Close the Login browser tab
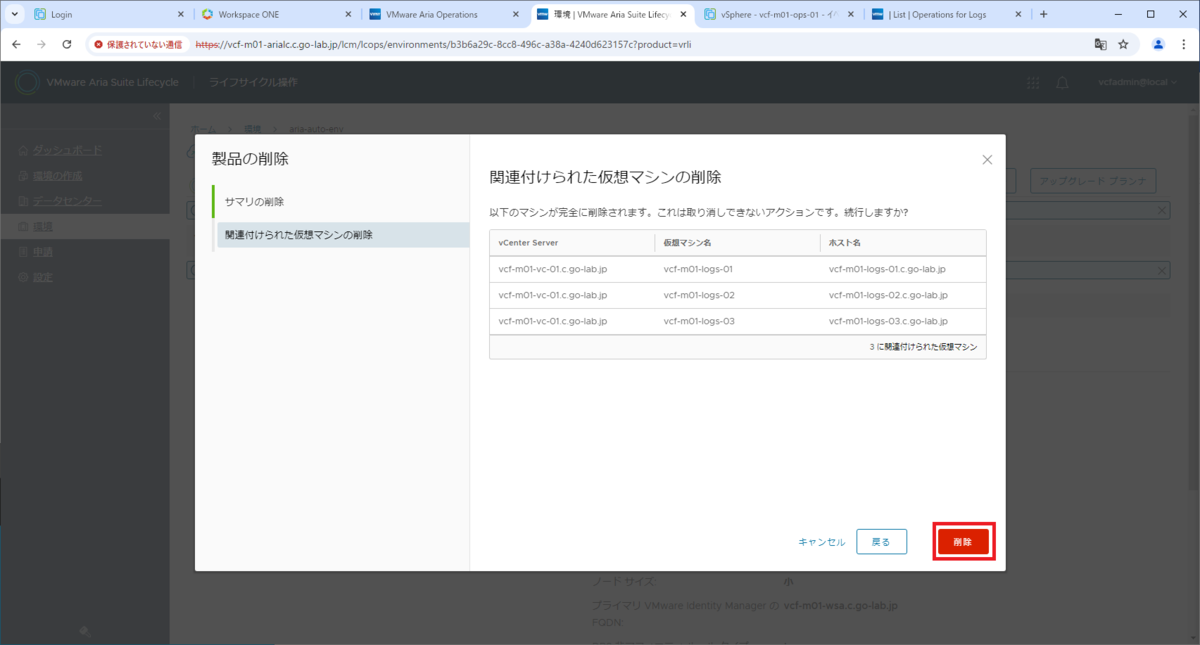The image size is (1200, 645). (x=180, y=15)
